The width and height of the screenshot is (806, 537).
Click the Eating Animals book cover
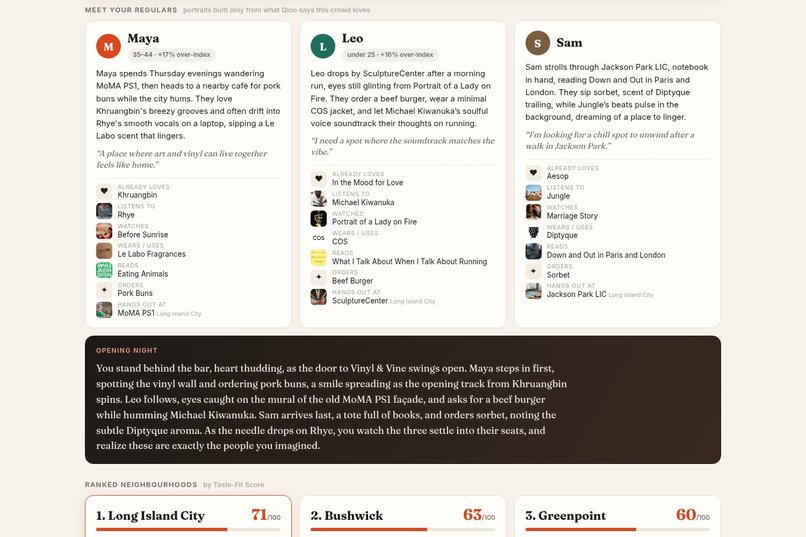[104, 270]
